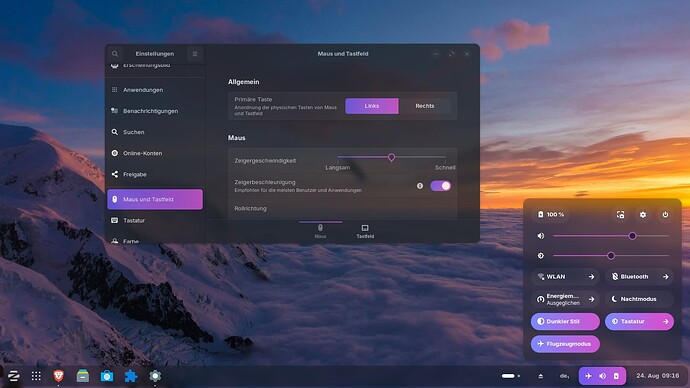Toggle Energiemodus Ausgeglichen button
Image resolution: width=690 pixels, height=388 pixels.
pos(558,299)
